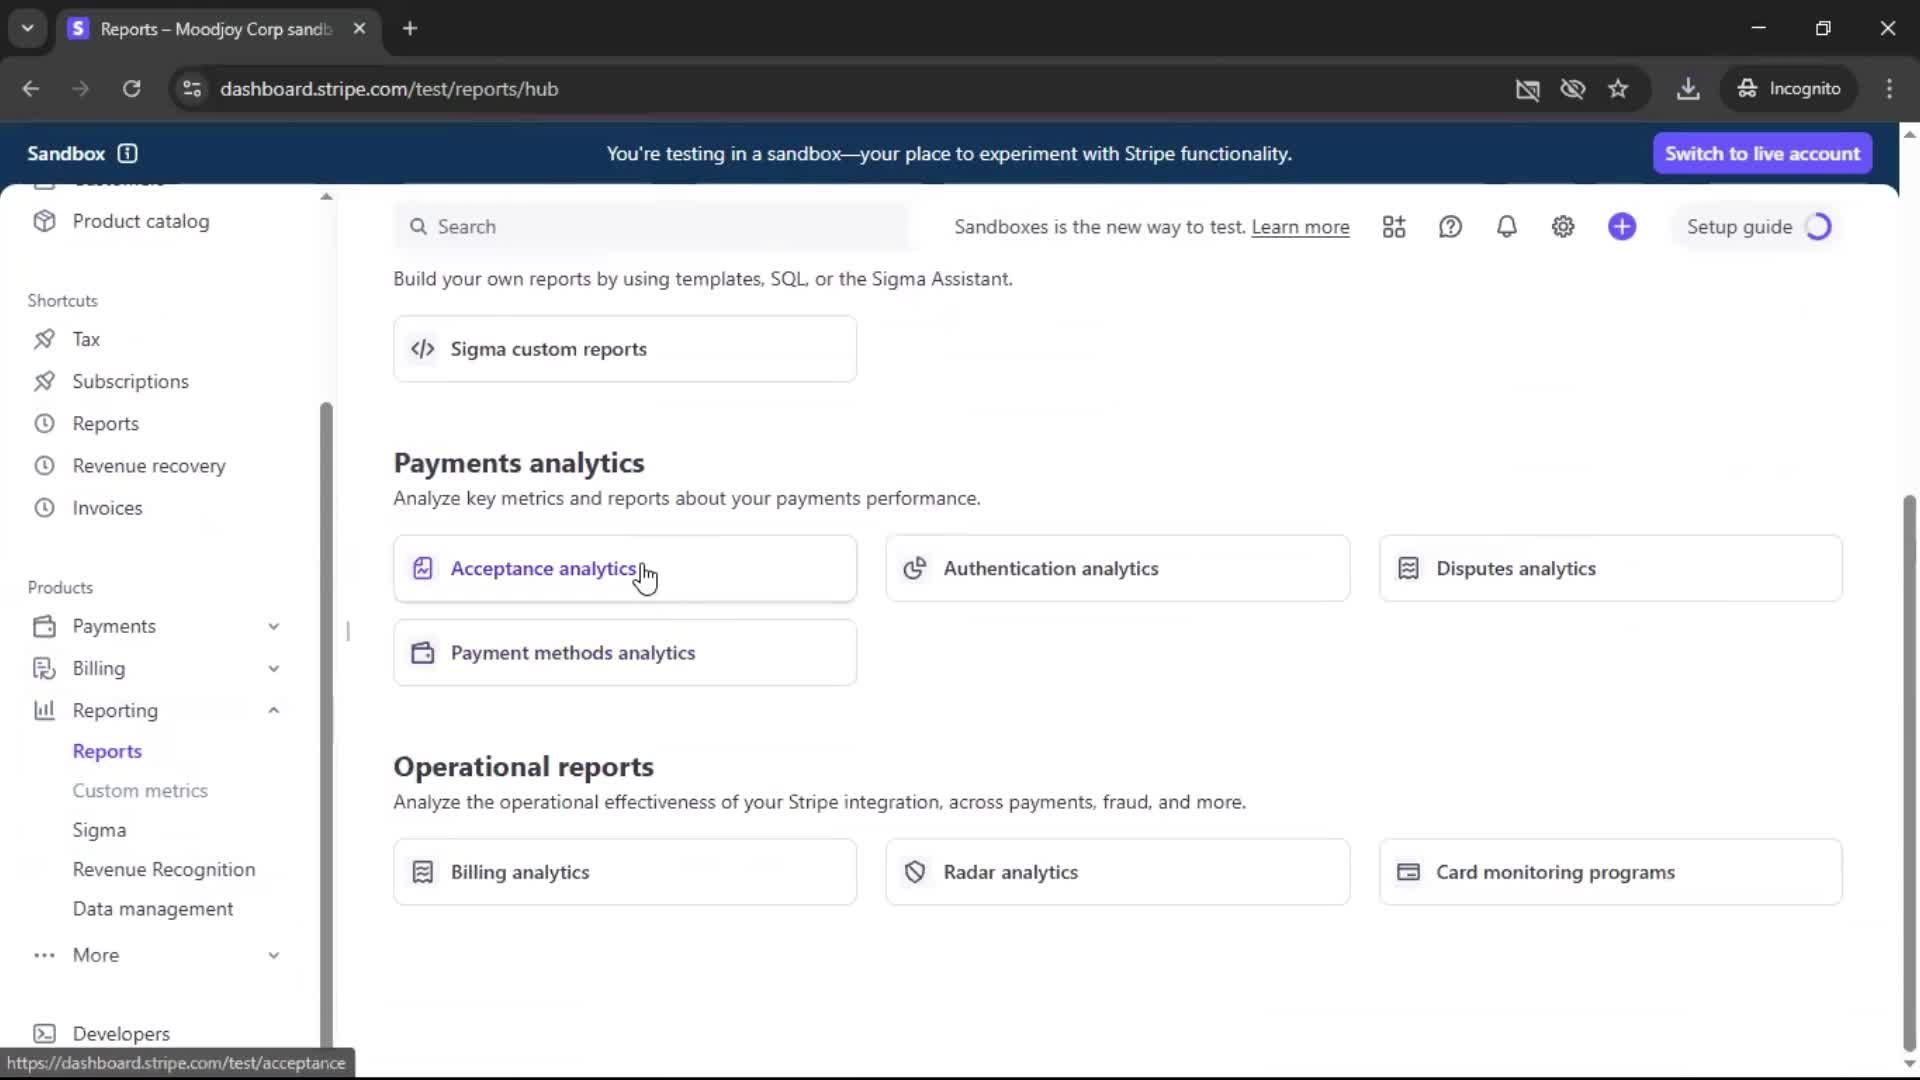This screenshot has width=1920, height=1080.
Task: Open Custom metrics in sidebar
Action: point(140,791)
